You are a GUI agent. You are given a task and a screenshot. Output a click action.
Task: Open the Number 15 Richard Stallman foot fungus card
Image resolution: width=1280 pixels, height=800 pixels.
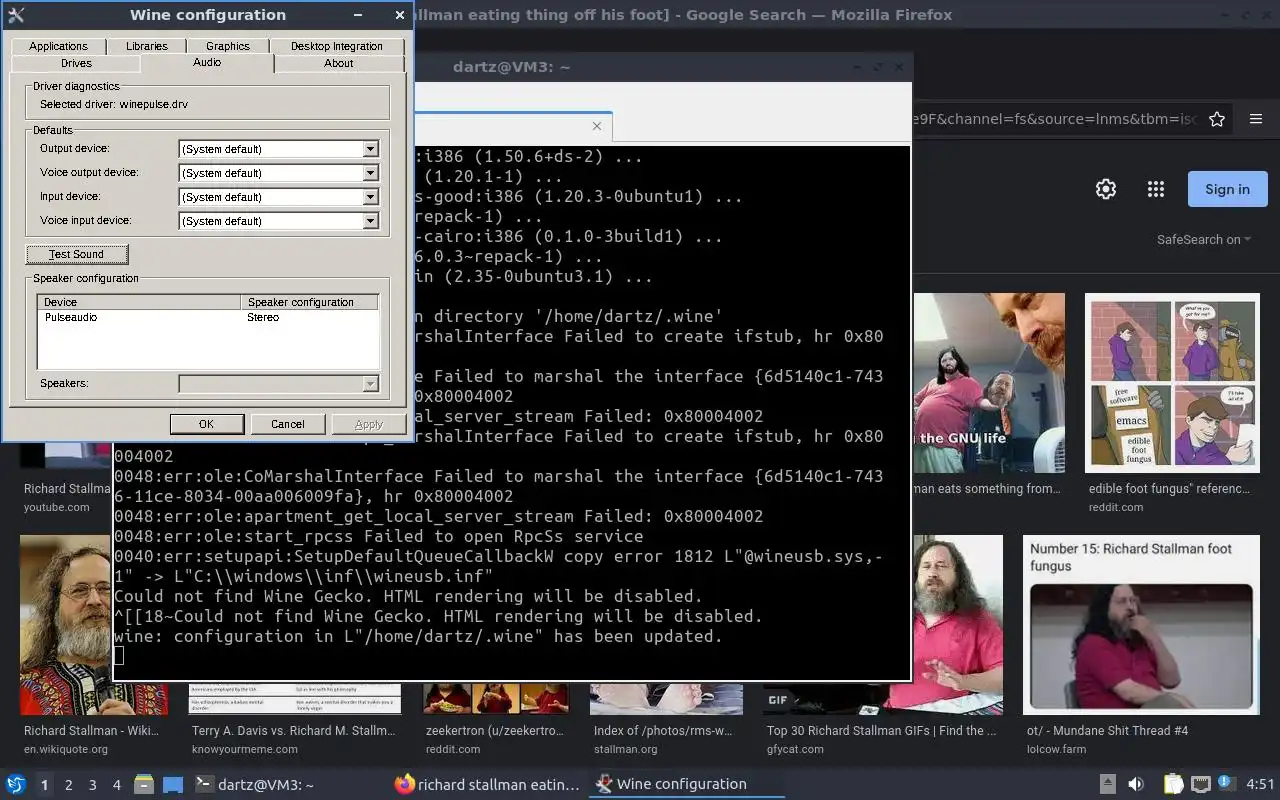pos(1141,625)
